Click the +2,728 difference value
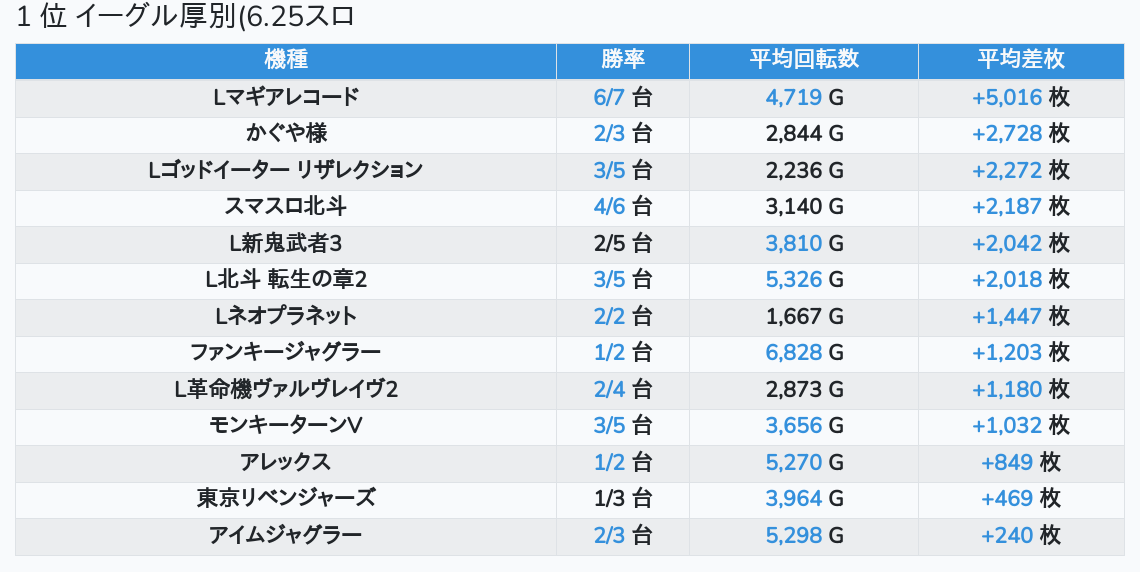The height and width of the screenshot is (572, 1140). click(x=1007, y=133)
